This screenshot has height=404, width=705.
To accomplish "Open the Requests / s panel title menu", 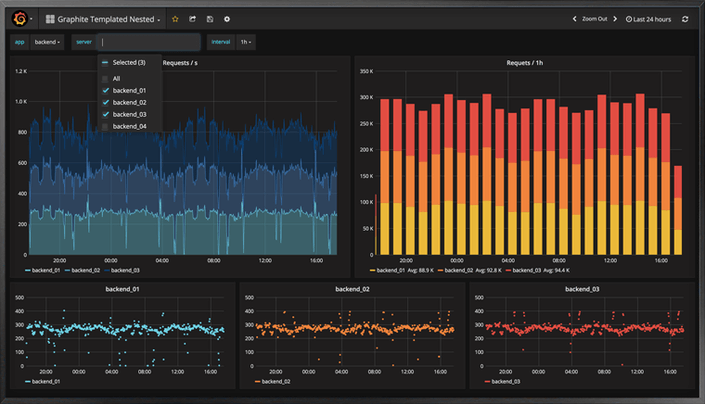I will point(180,63).
